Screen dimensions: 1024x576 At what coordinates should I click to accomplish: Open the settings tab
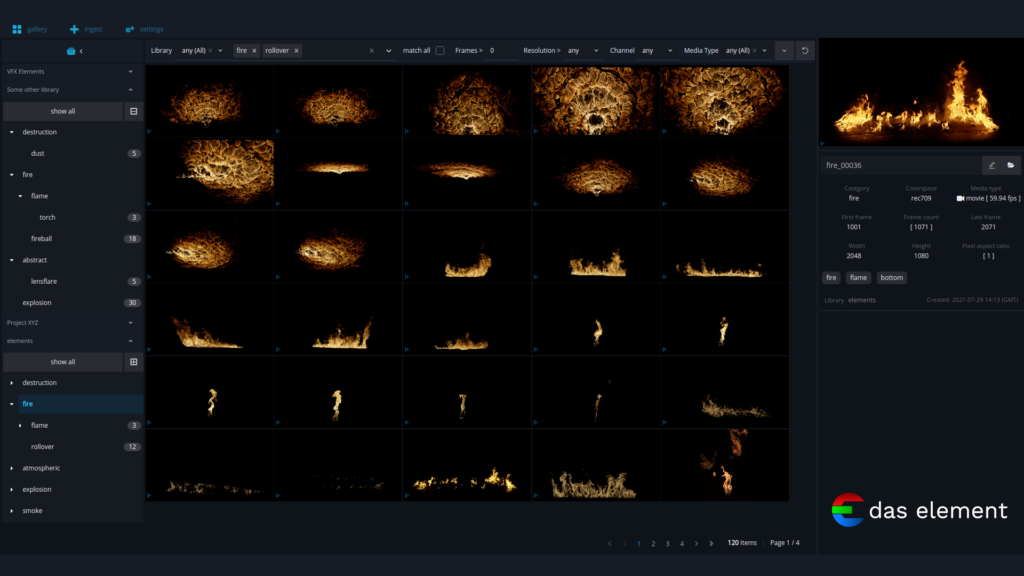click(144, 29)
